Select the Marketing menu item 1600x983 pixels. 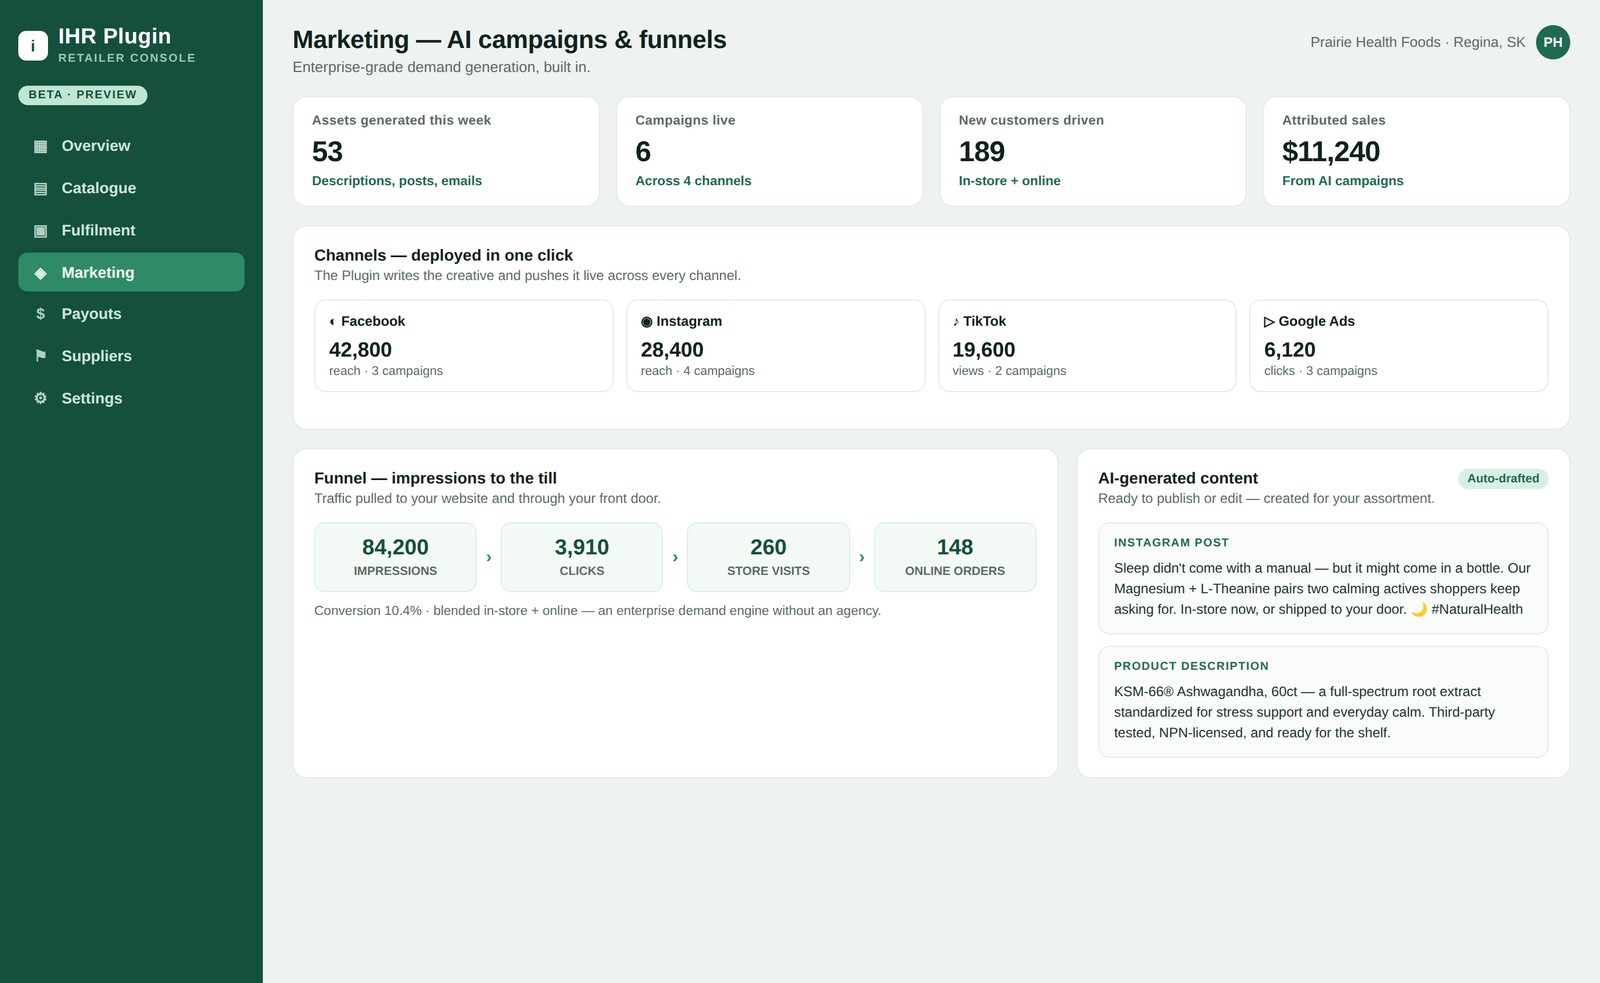tap(131, 272)
